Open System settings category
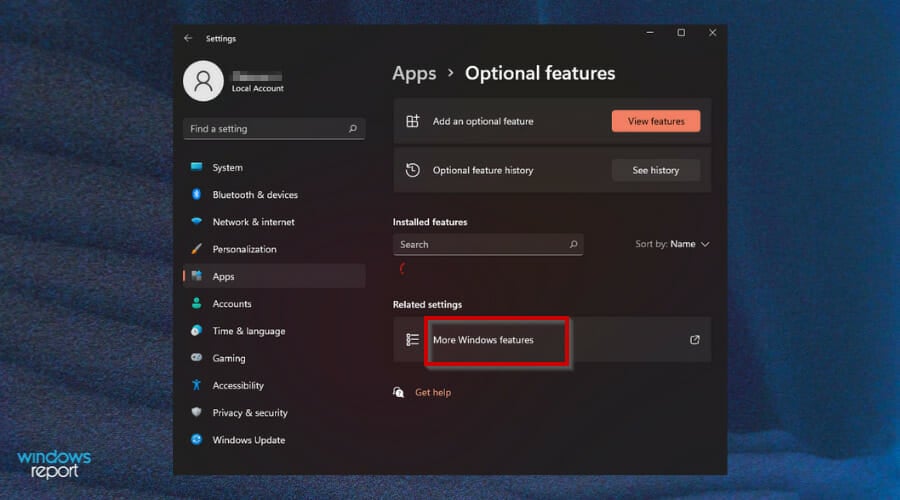Image resolution: width=900 pixels, height=500 pixels. pyautogui.click(x=274, y=167)
